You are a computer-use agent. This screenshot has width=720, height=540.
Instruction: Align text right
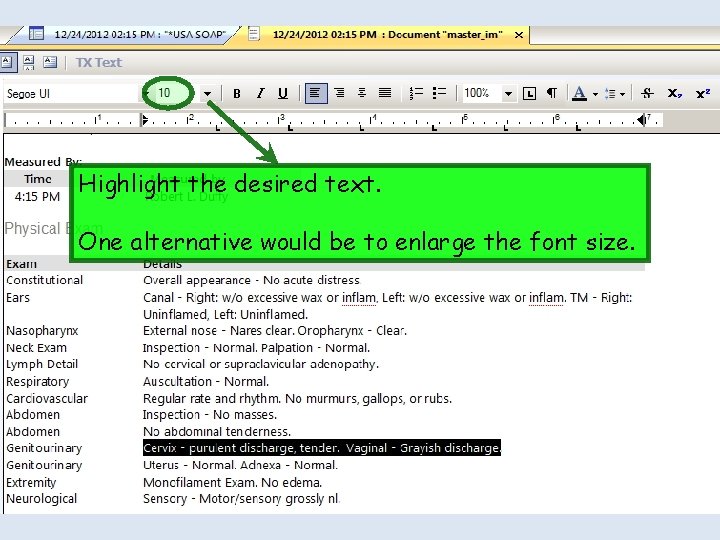[x=339, y=94]
